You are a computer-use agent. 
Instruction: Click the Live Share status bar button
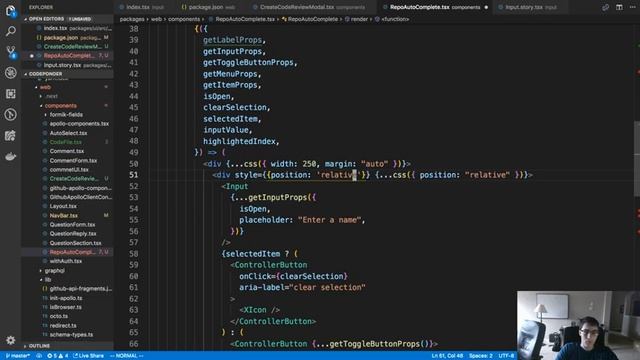[x=89, y=356]
